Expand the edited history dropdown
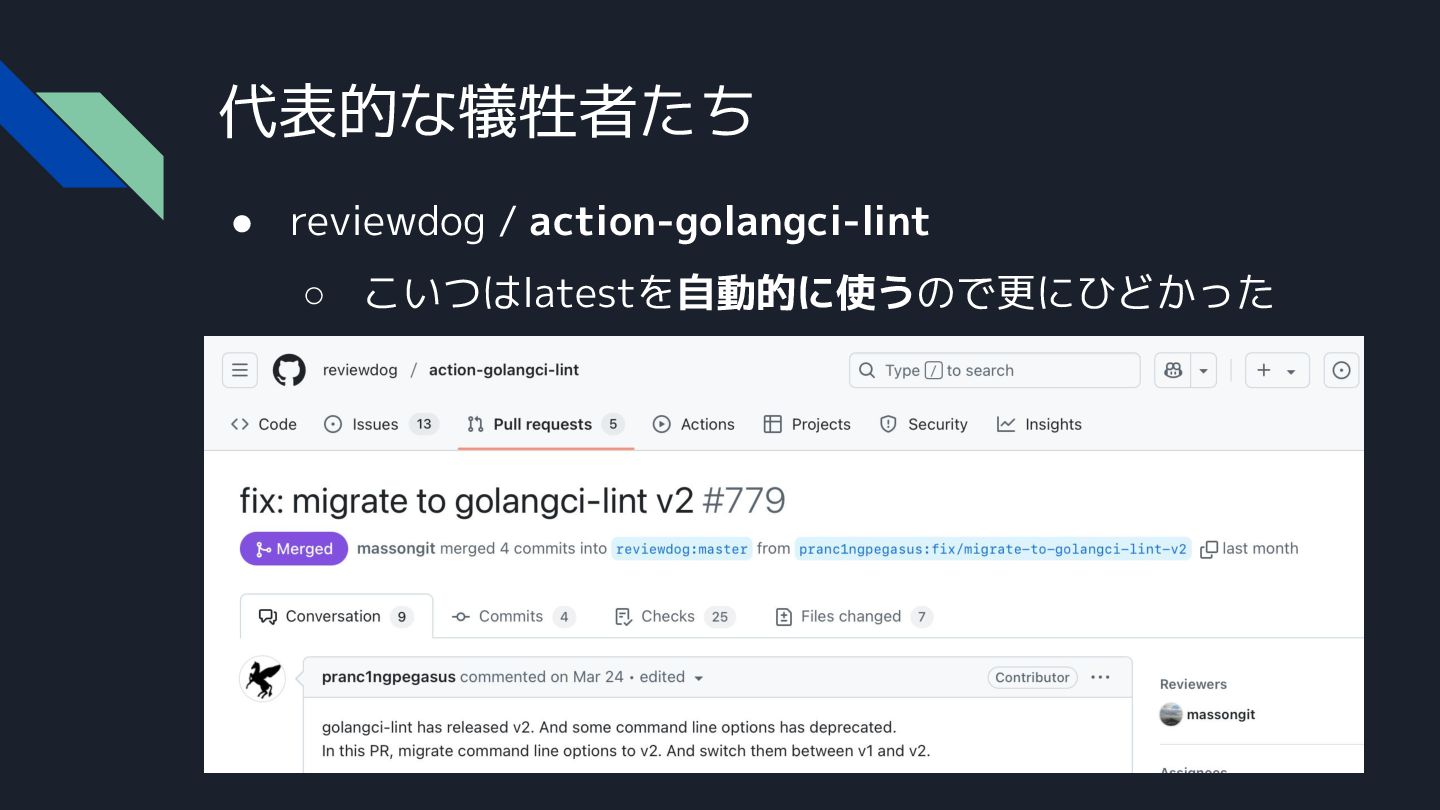 (698, 678)
